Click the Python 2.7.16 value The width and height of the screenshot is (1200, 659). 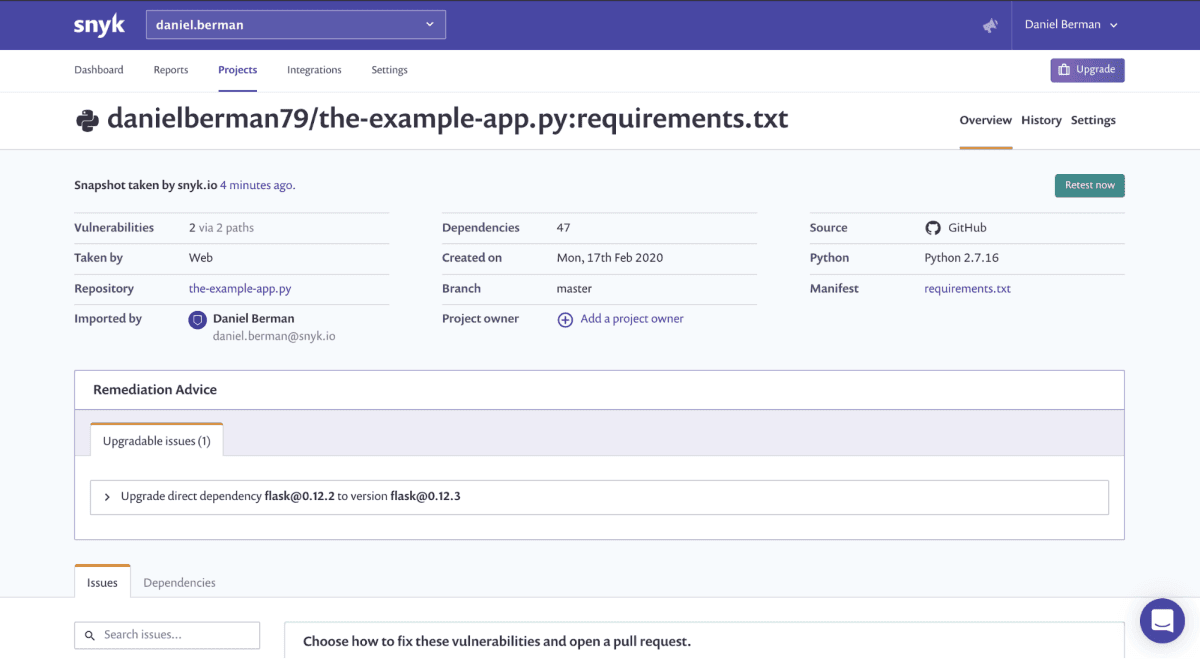coord(962,258)
